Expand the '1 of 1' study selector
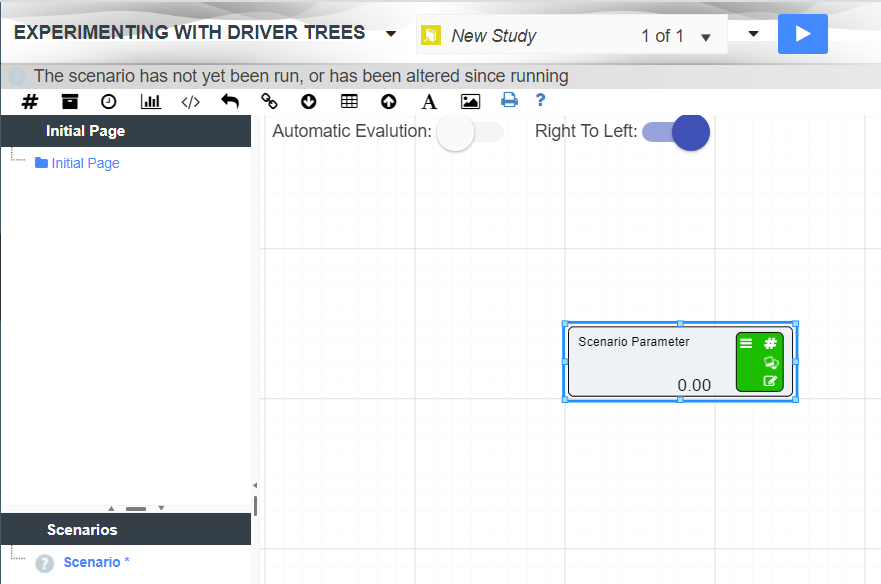The image size is (881, 584). [706, 37]
